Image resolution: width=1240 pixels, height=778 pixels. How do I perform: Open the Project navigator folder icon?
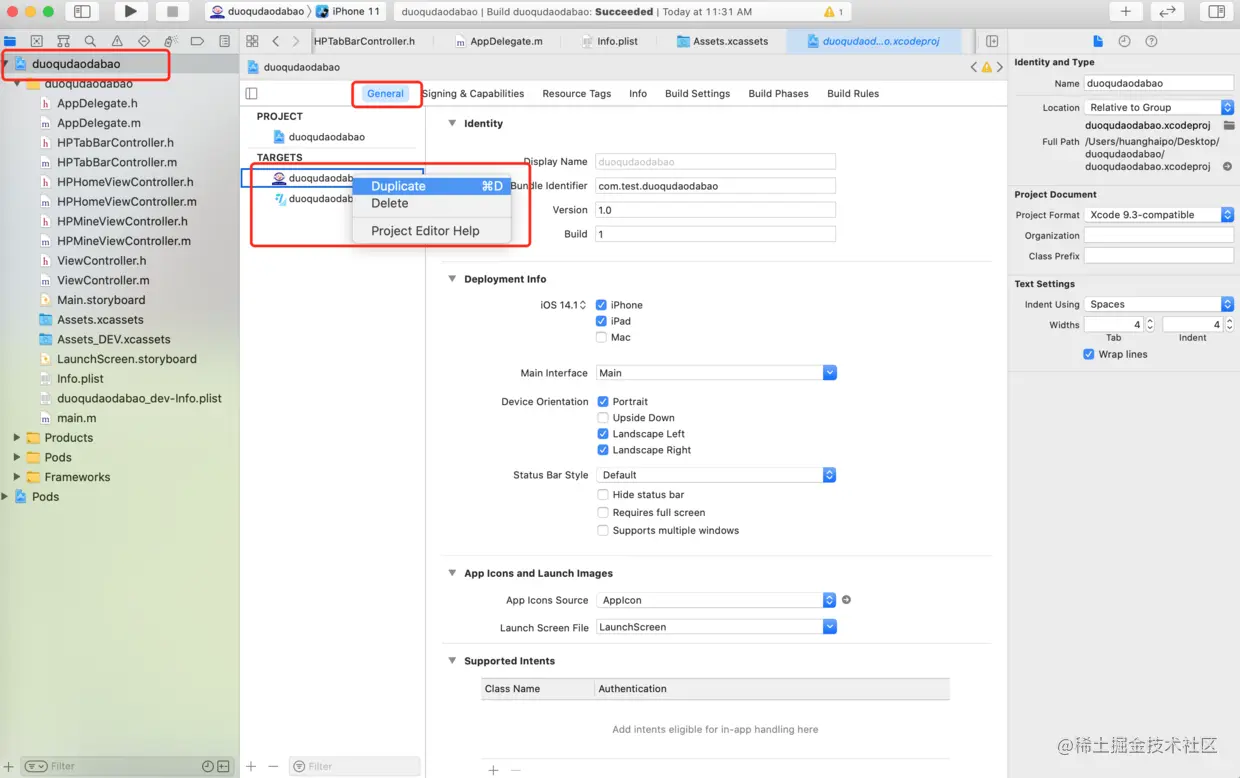click(10, 41)
